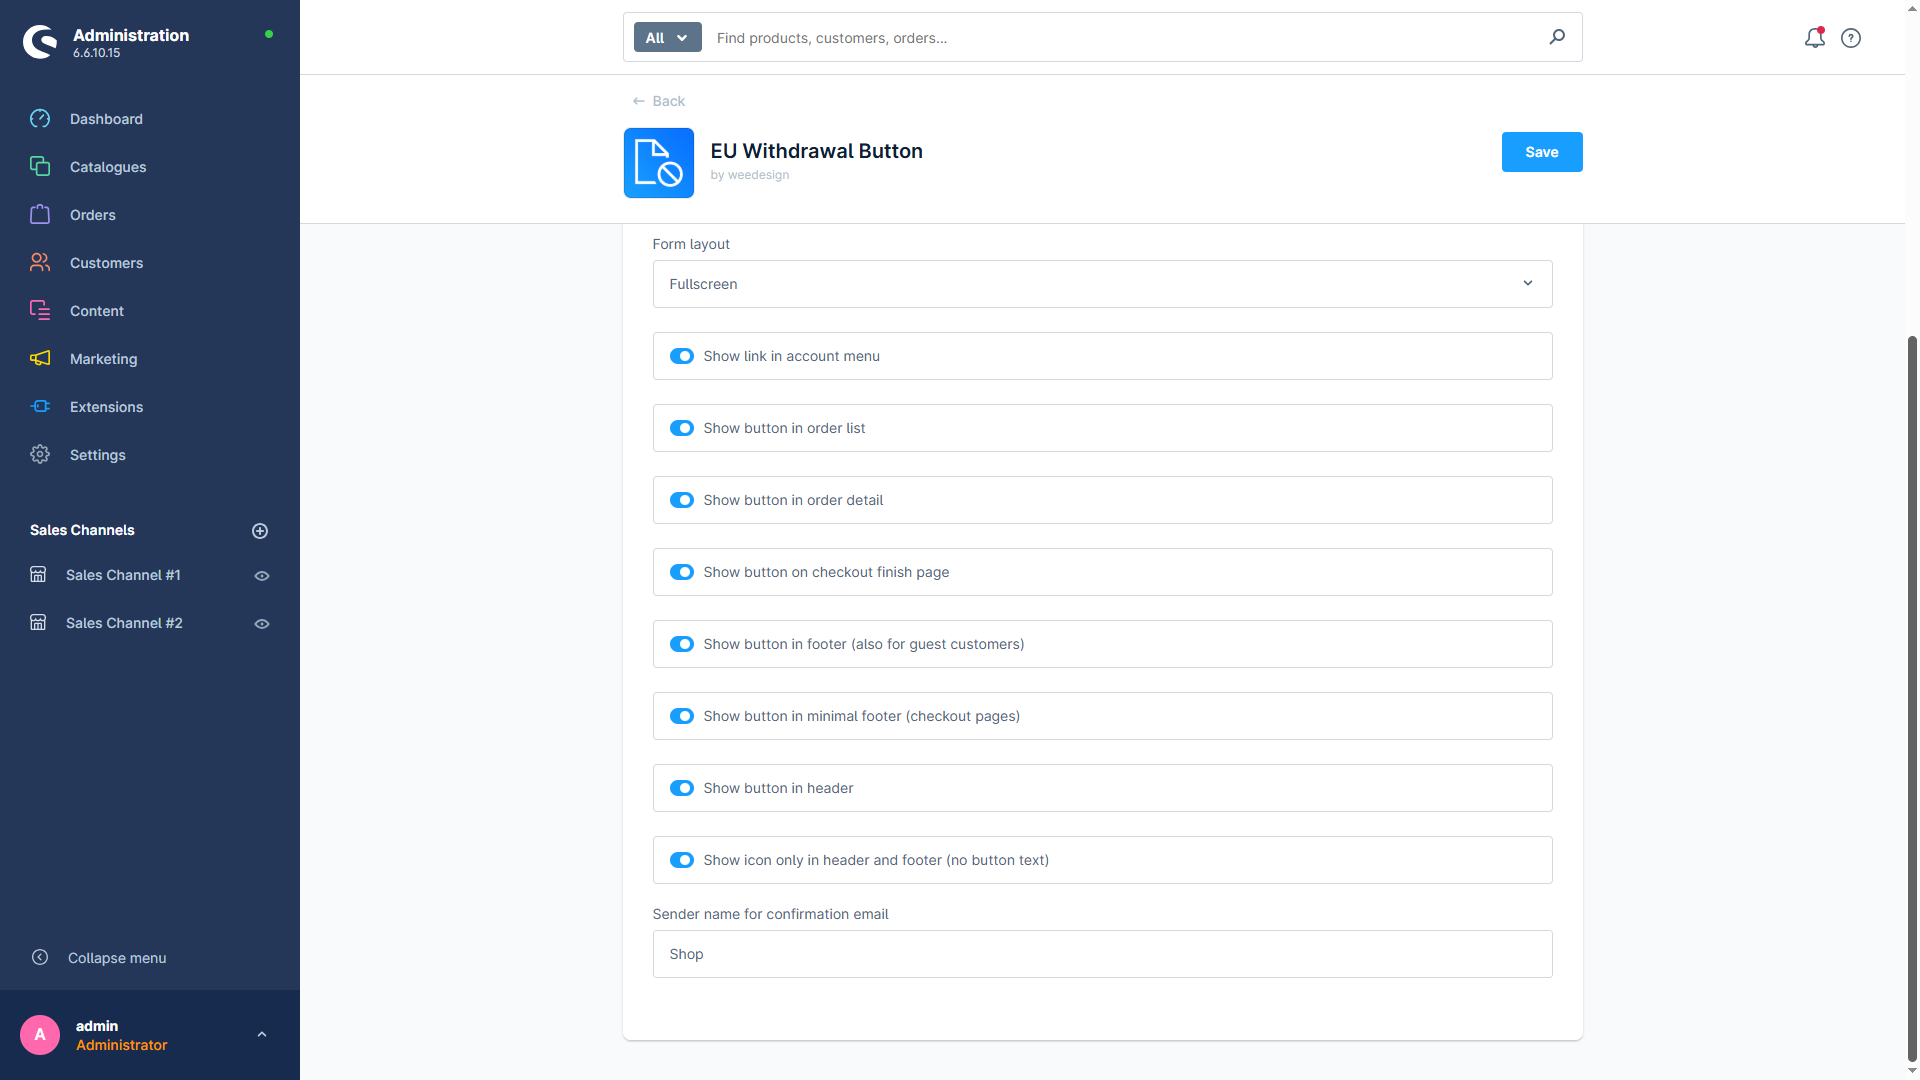Toggle Show button in header
The height and width of the screenshot is (1080, 1920).
pos(682,788)
